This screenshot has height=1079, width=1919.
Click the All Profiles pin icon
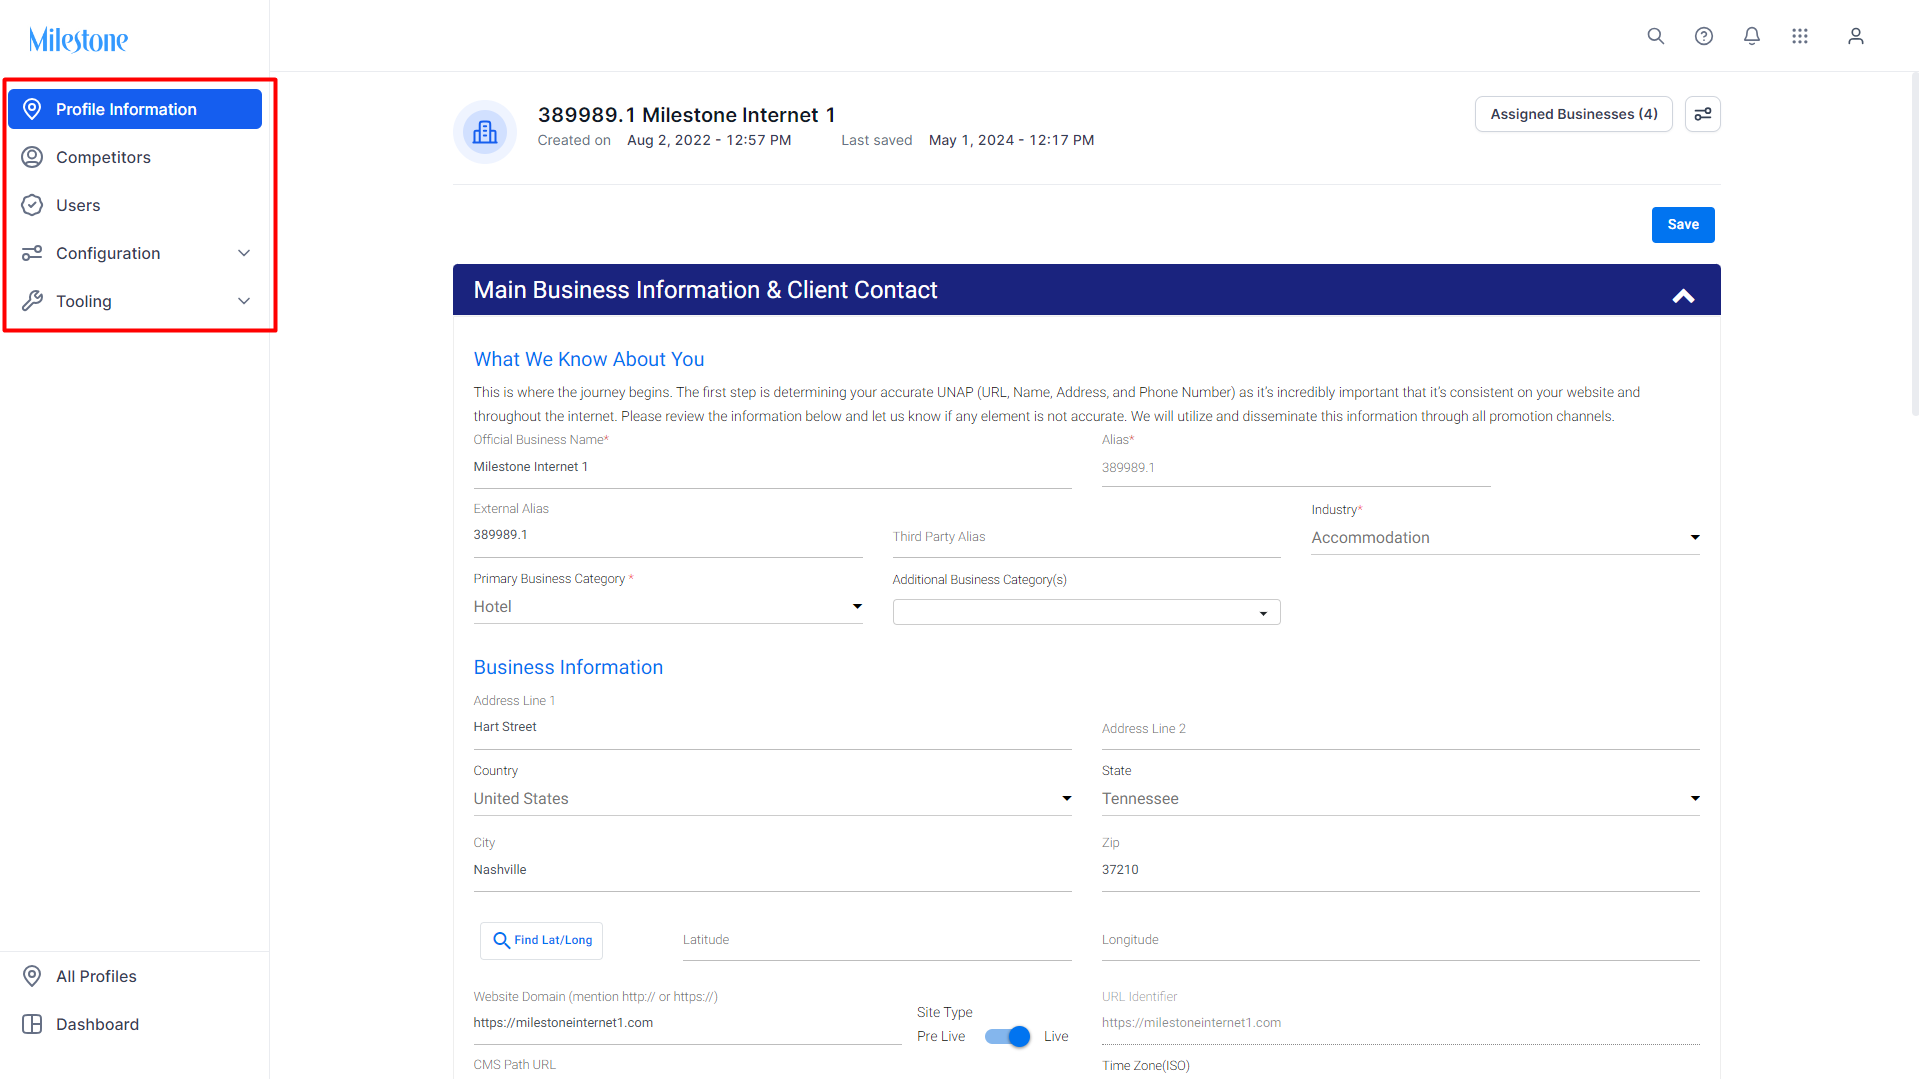point(32,976)
